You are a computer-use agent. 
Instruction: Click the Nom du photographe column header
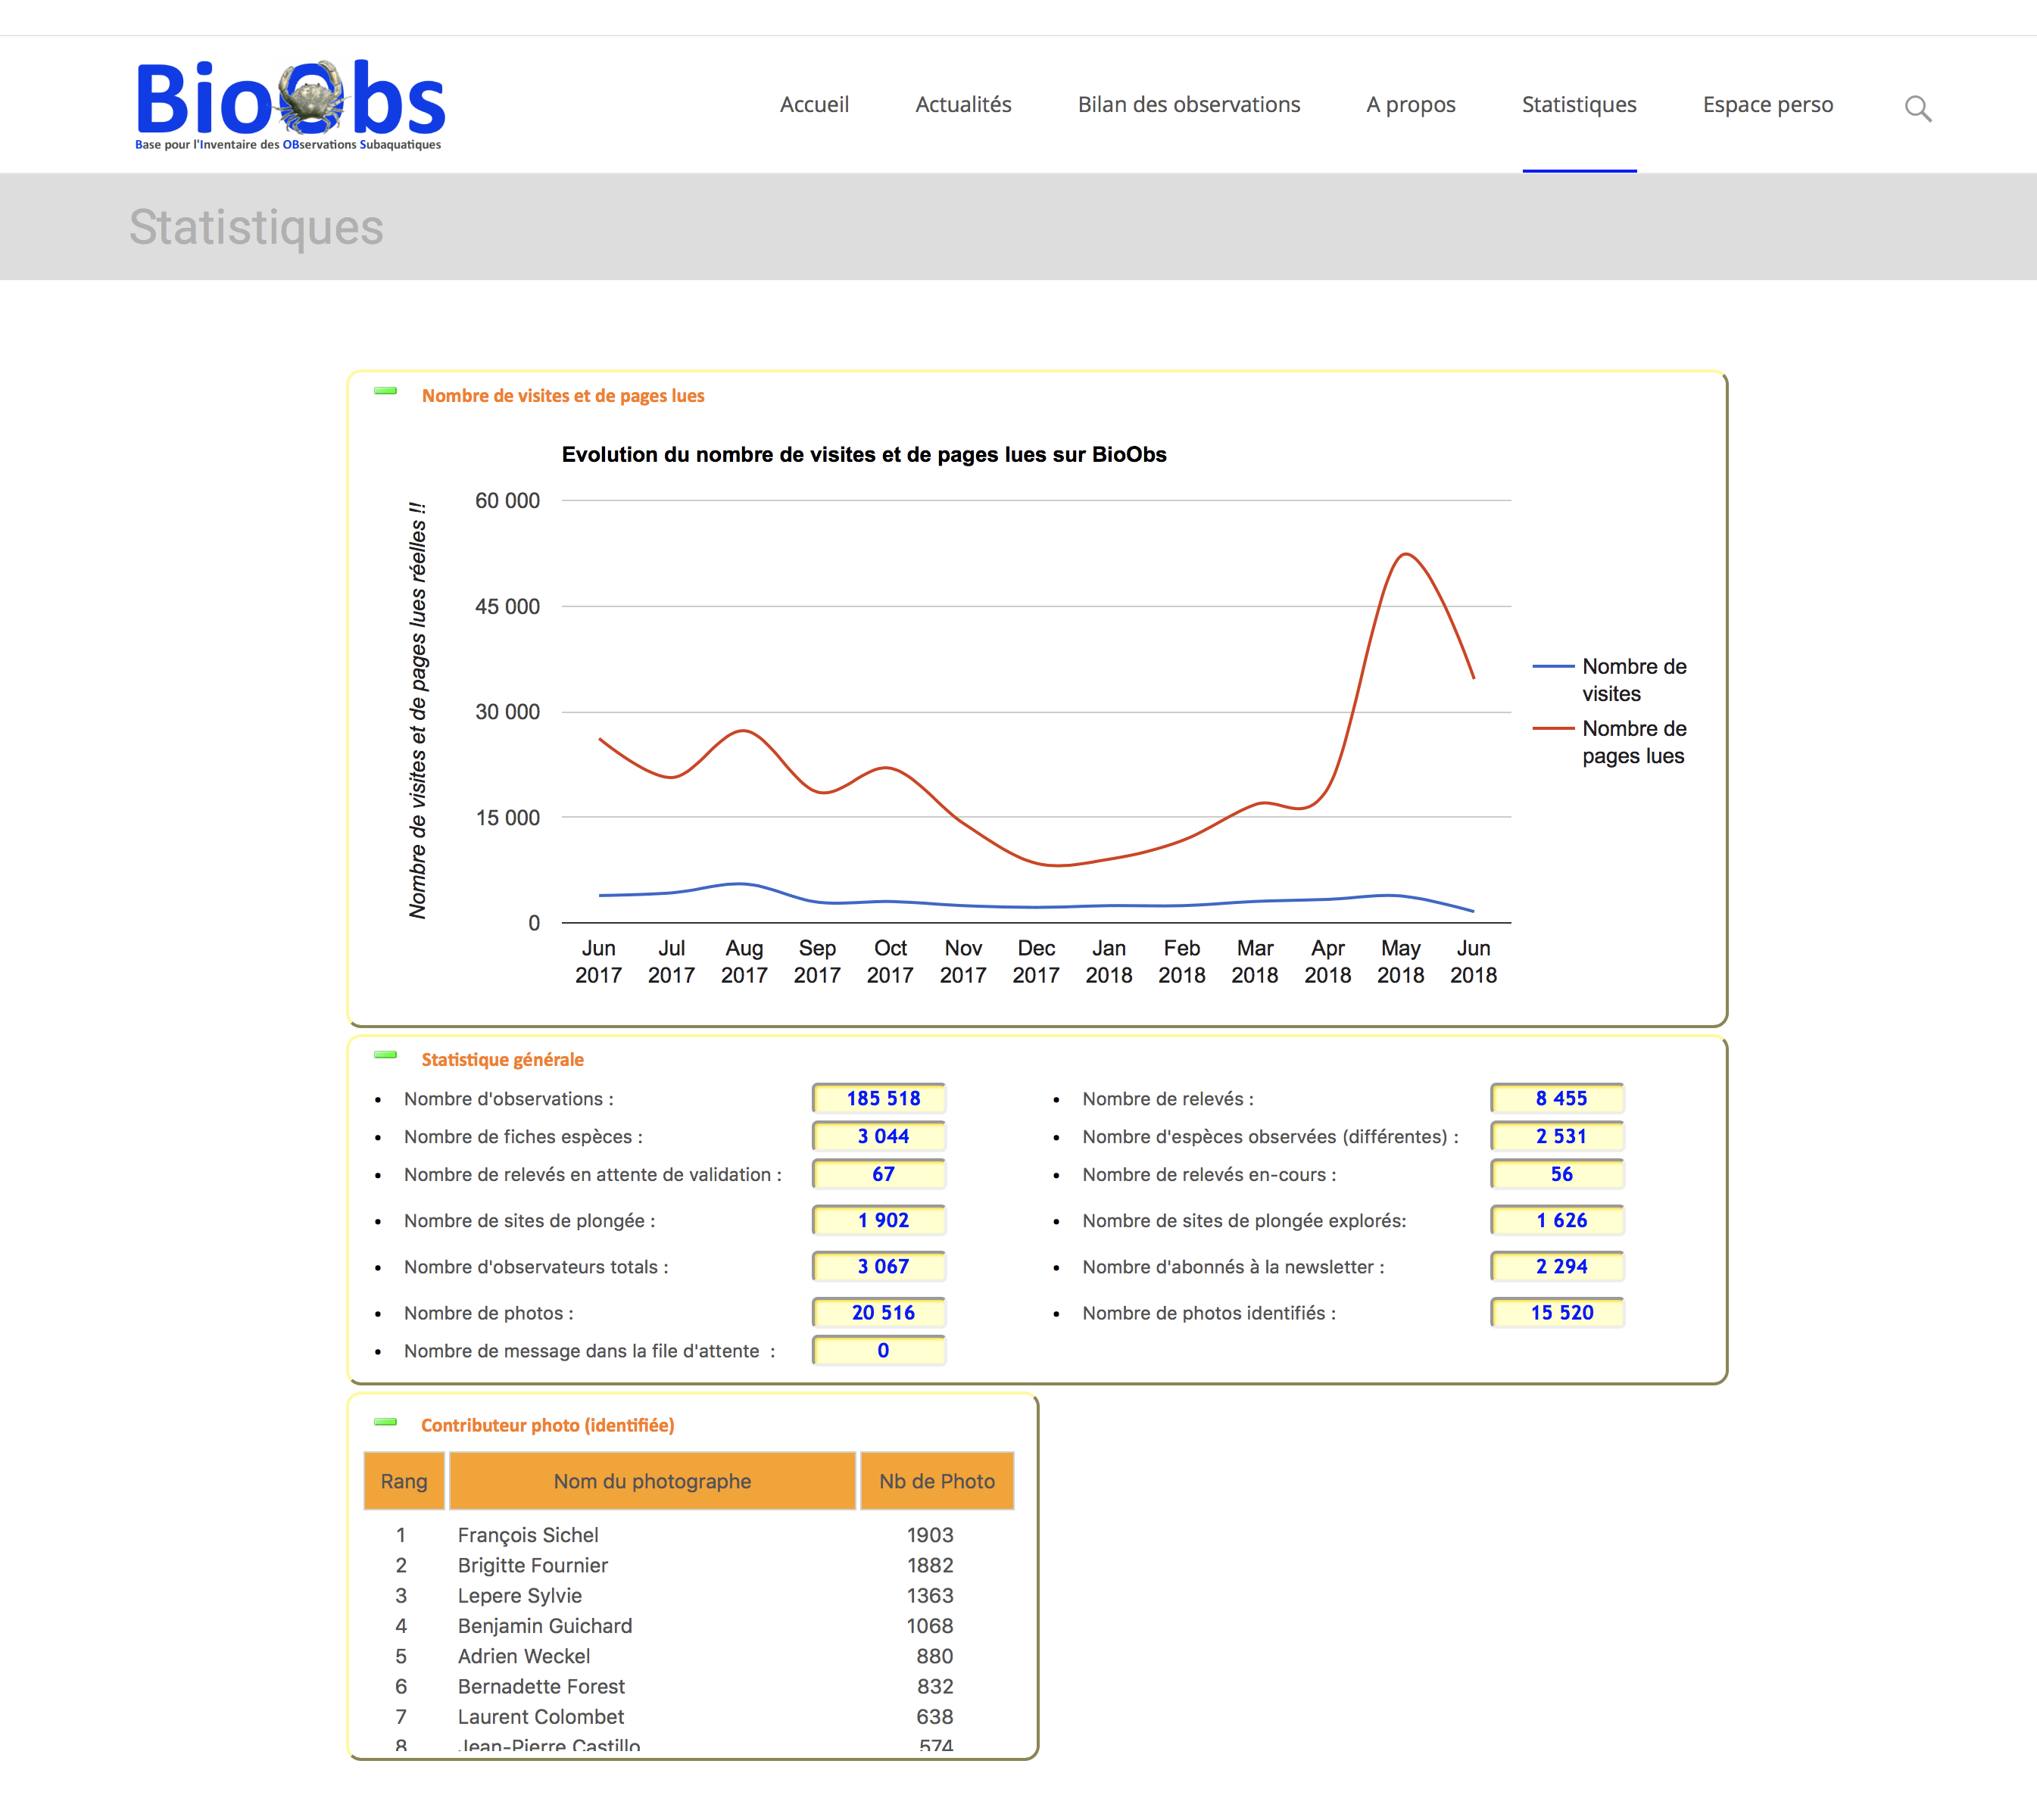[652, 1481]
